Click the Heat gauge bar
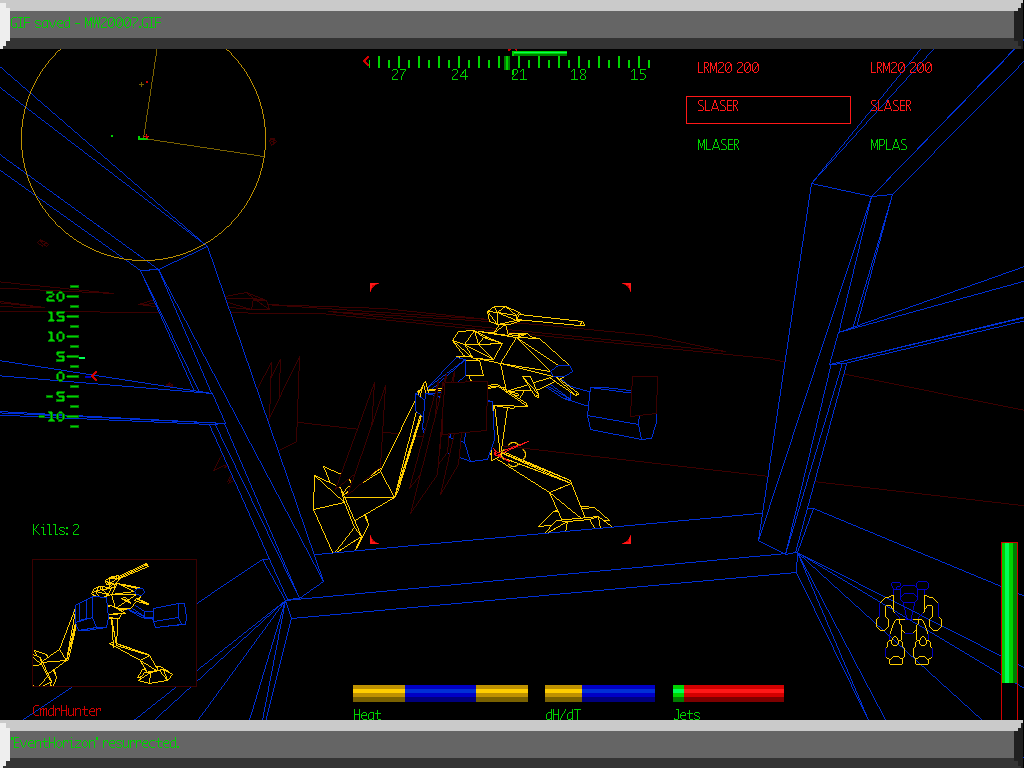Screen dimensions: 1024x768 [440, 693]
